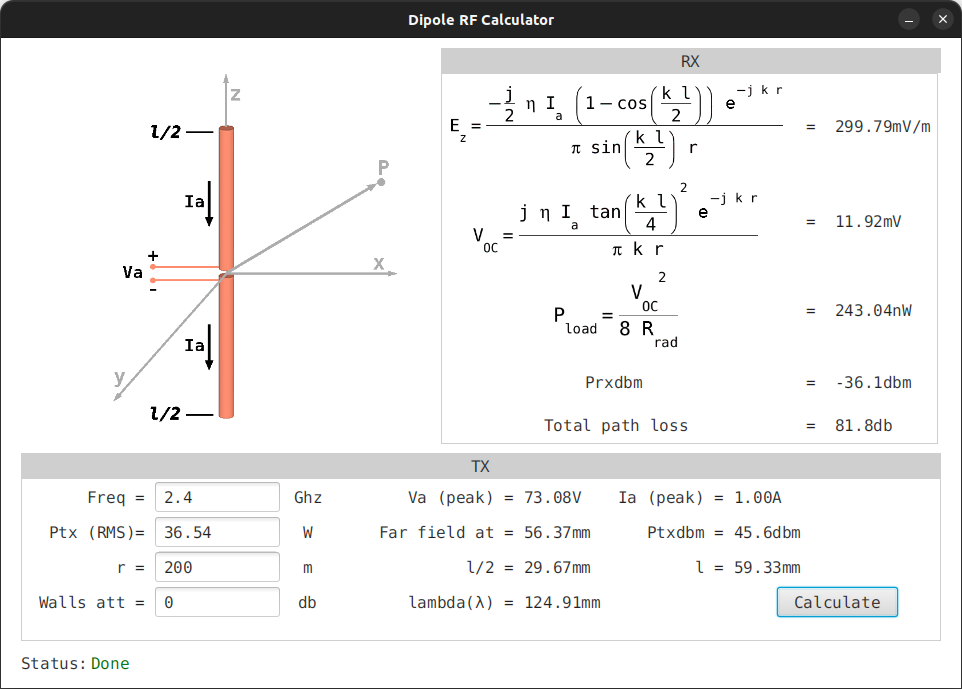Viewport: 962px width, 689px height.
Task: Select the Ez result 299.79mV/m
Action: [x=882, y=126]
